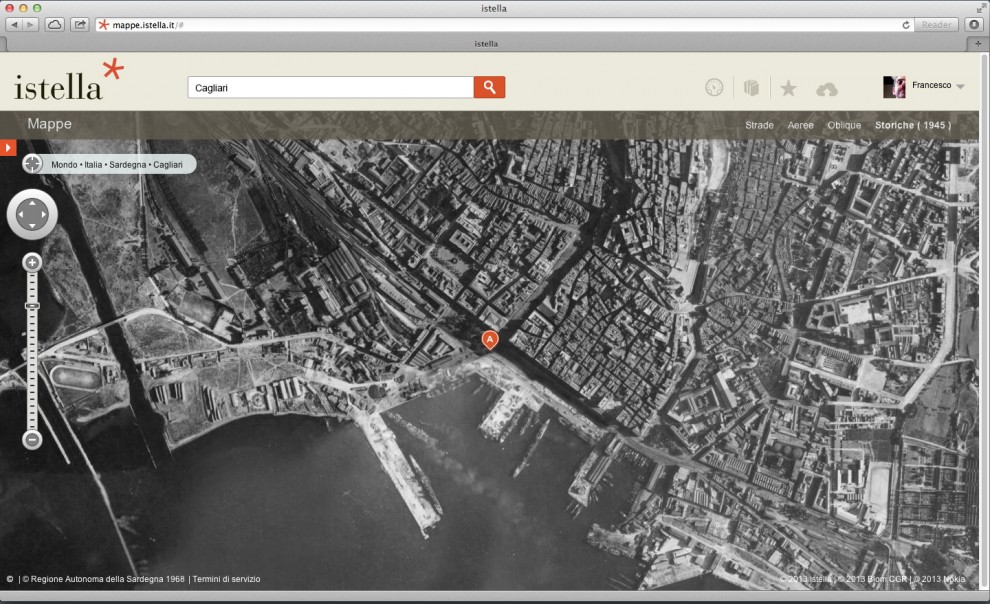The height and width of the screenshot is (604, 990).
Task: Reload the page with the refresh icon
Action: [906, 25]
